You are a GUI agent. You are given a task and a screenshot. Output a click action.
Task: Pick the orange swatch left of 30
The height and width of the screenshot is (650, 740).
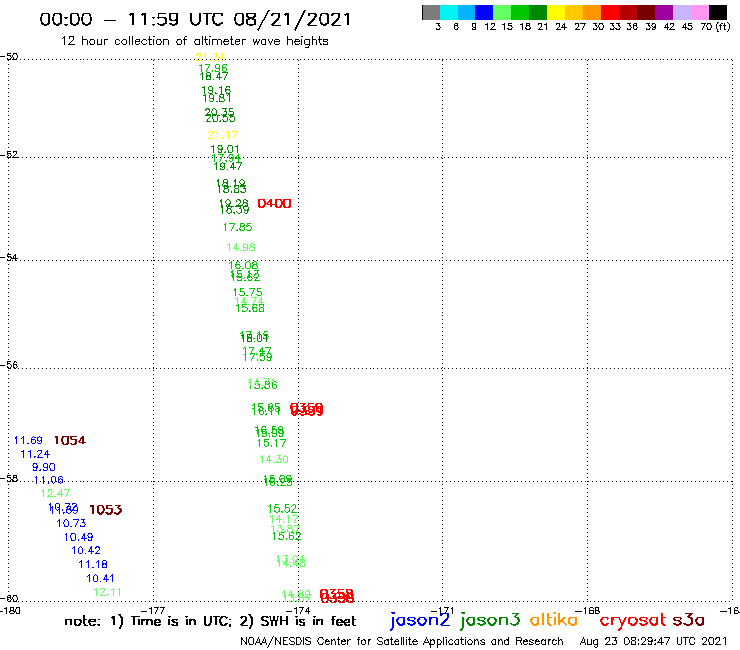pyautogui.click(x=592, y=12)
